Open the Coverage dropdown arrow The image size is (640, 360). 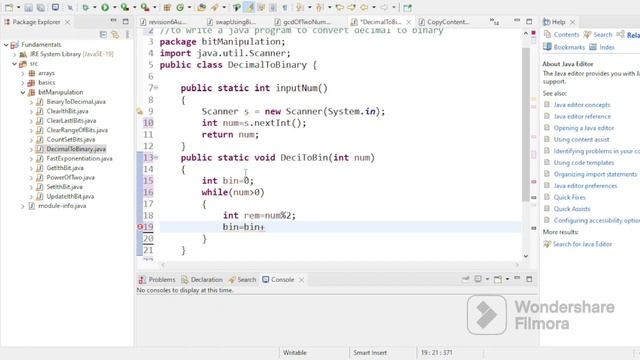click(x=134, y=7)
